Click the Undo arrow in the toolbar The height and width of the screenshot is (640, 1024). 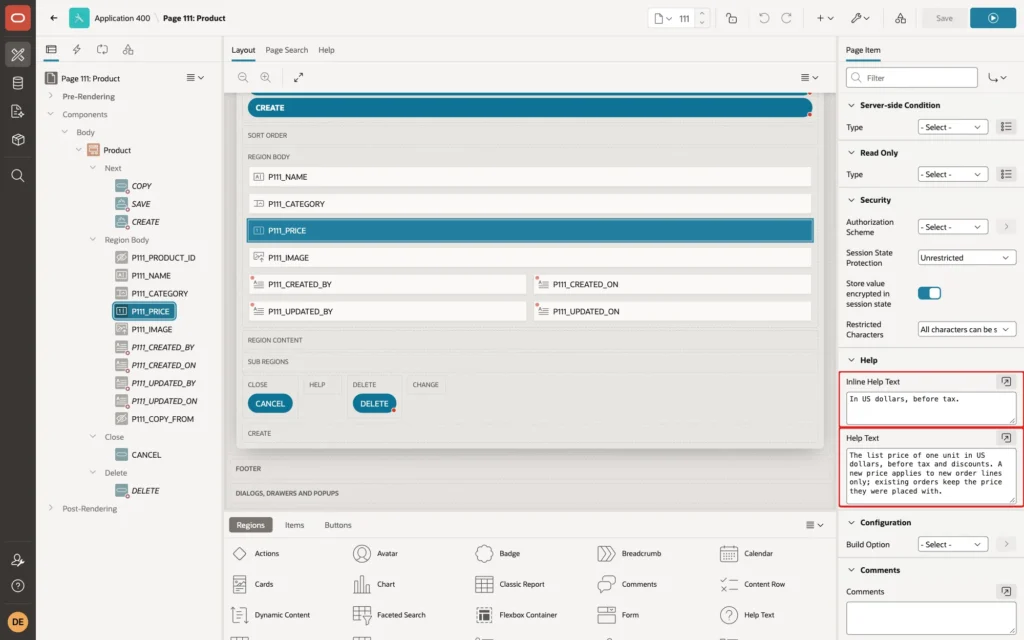tap(763, 18)
